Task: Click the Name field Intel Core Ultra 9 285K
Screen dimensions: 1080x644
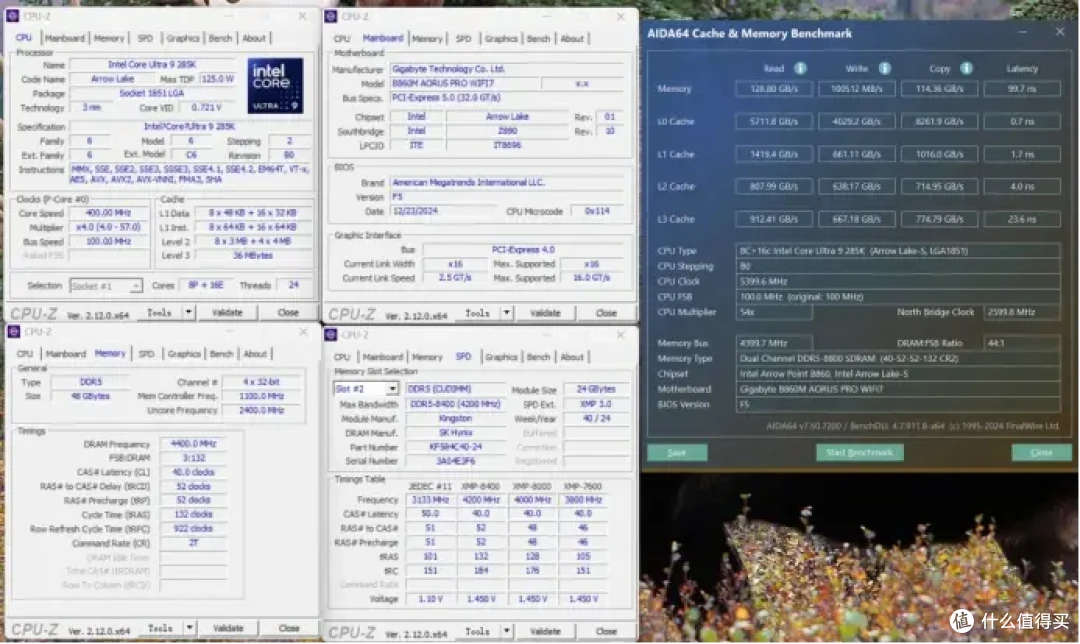Action: click(152, 64)
